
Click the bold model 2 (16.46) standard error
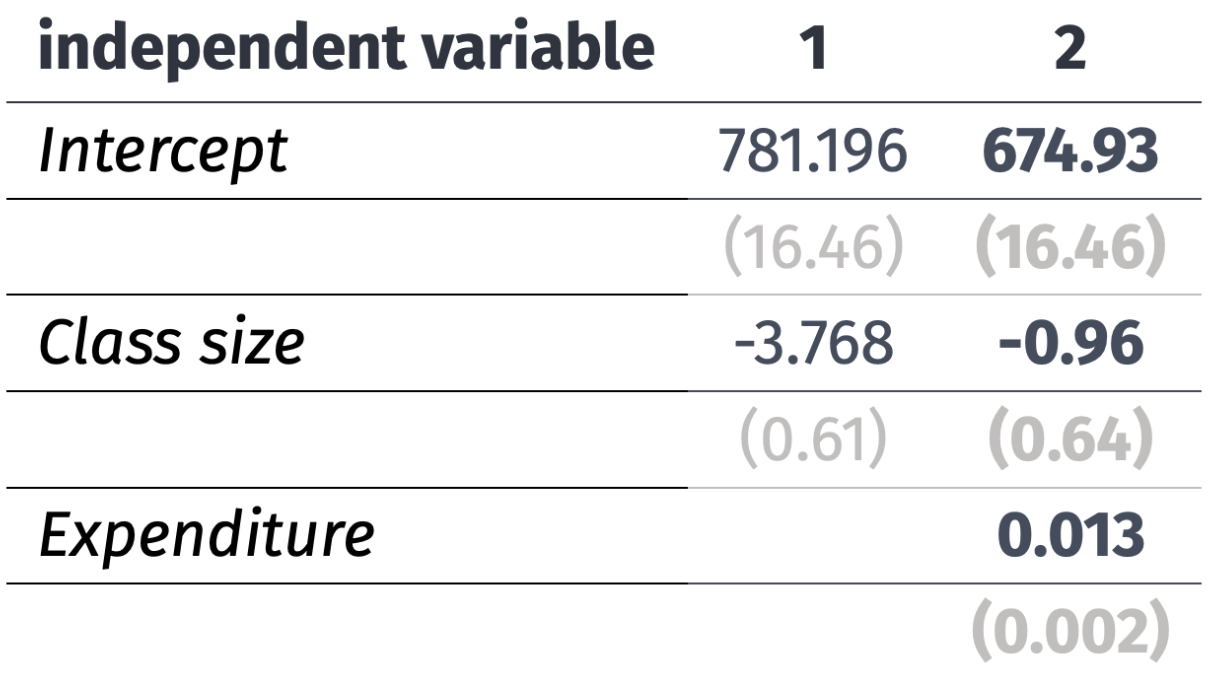point(1069,250)
